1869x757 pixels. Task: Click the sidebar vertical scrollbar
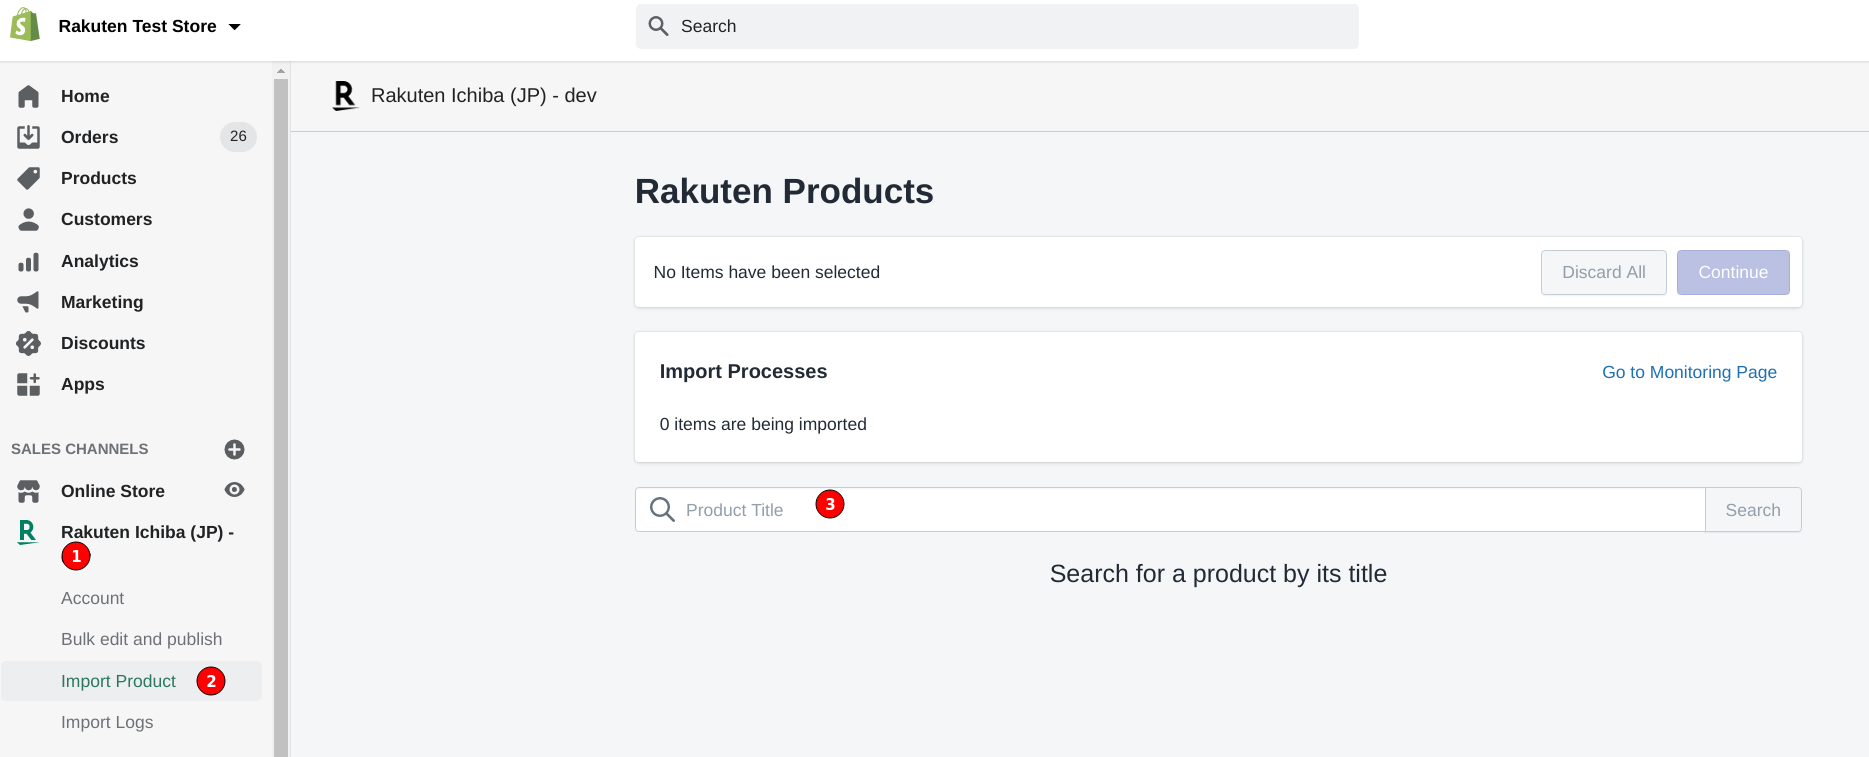[x=281, y=417]
